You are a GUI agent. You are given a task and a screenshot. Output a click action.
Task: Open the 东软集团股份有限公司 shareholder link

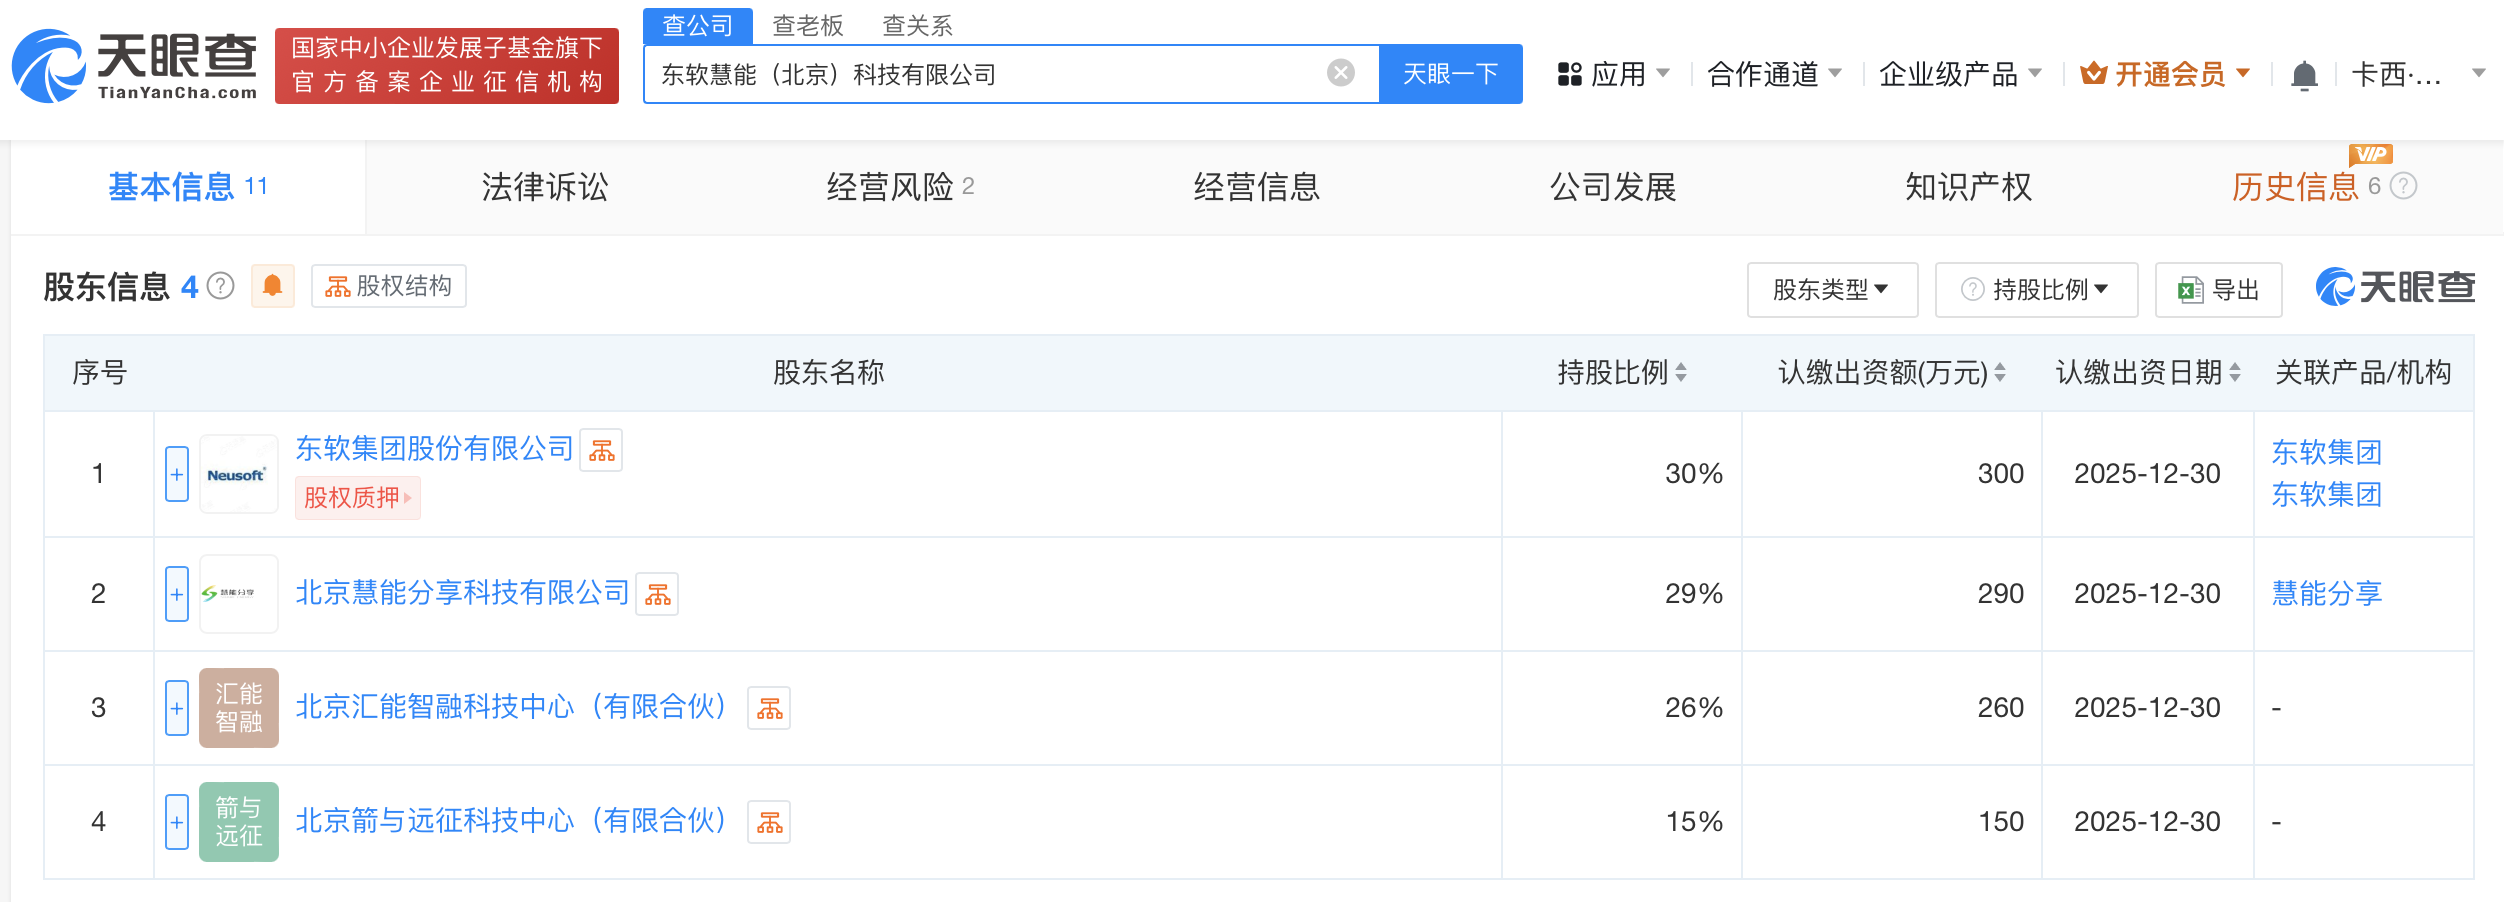[434, 449]
